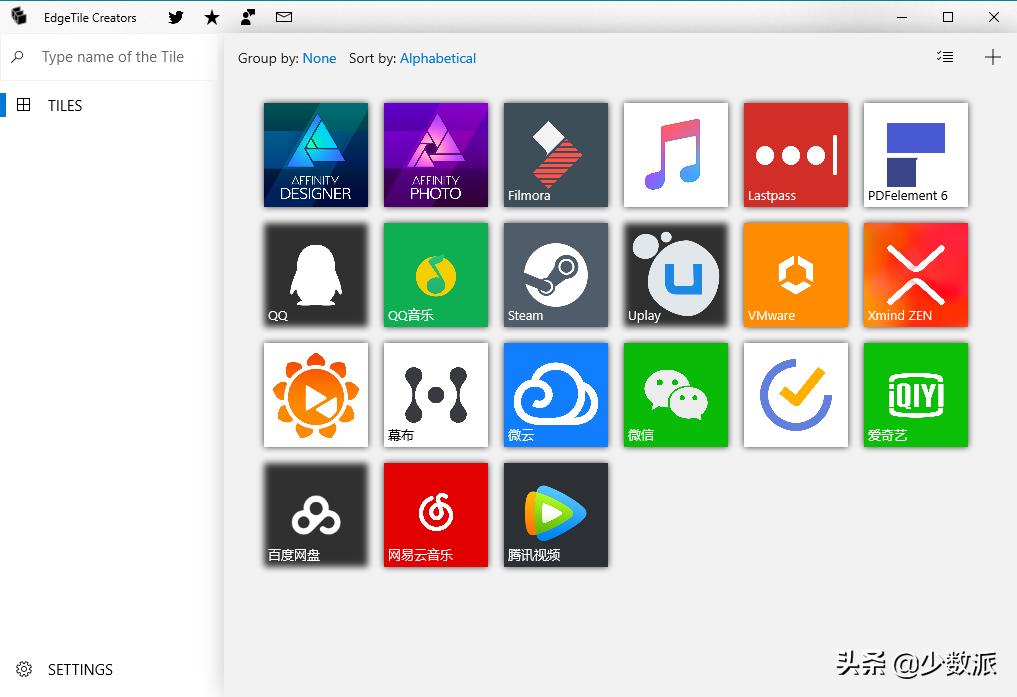Image resolution: width=1017 pixels, height=697 pixels.
Task: Select the music note (iTunes) tile
Action: 676,155
